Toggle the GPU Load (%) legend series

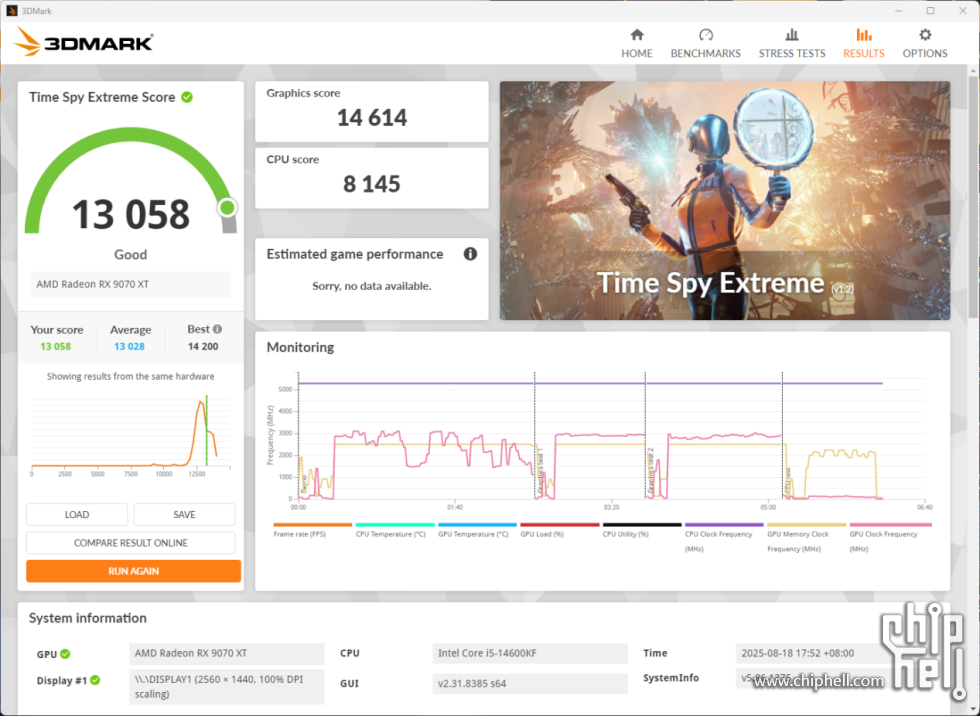point(559,530)
